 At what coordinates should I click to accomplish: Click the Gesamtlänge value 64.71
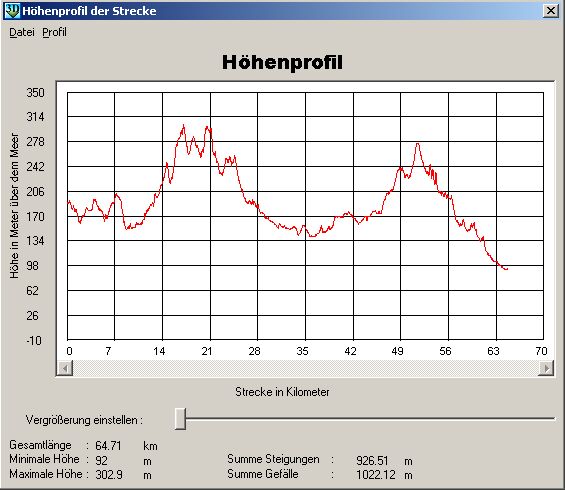(x=108, y=446)
